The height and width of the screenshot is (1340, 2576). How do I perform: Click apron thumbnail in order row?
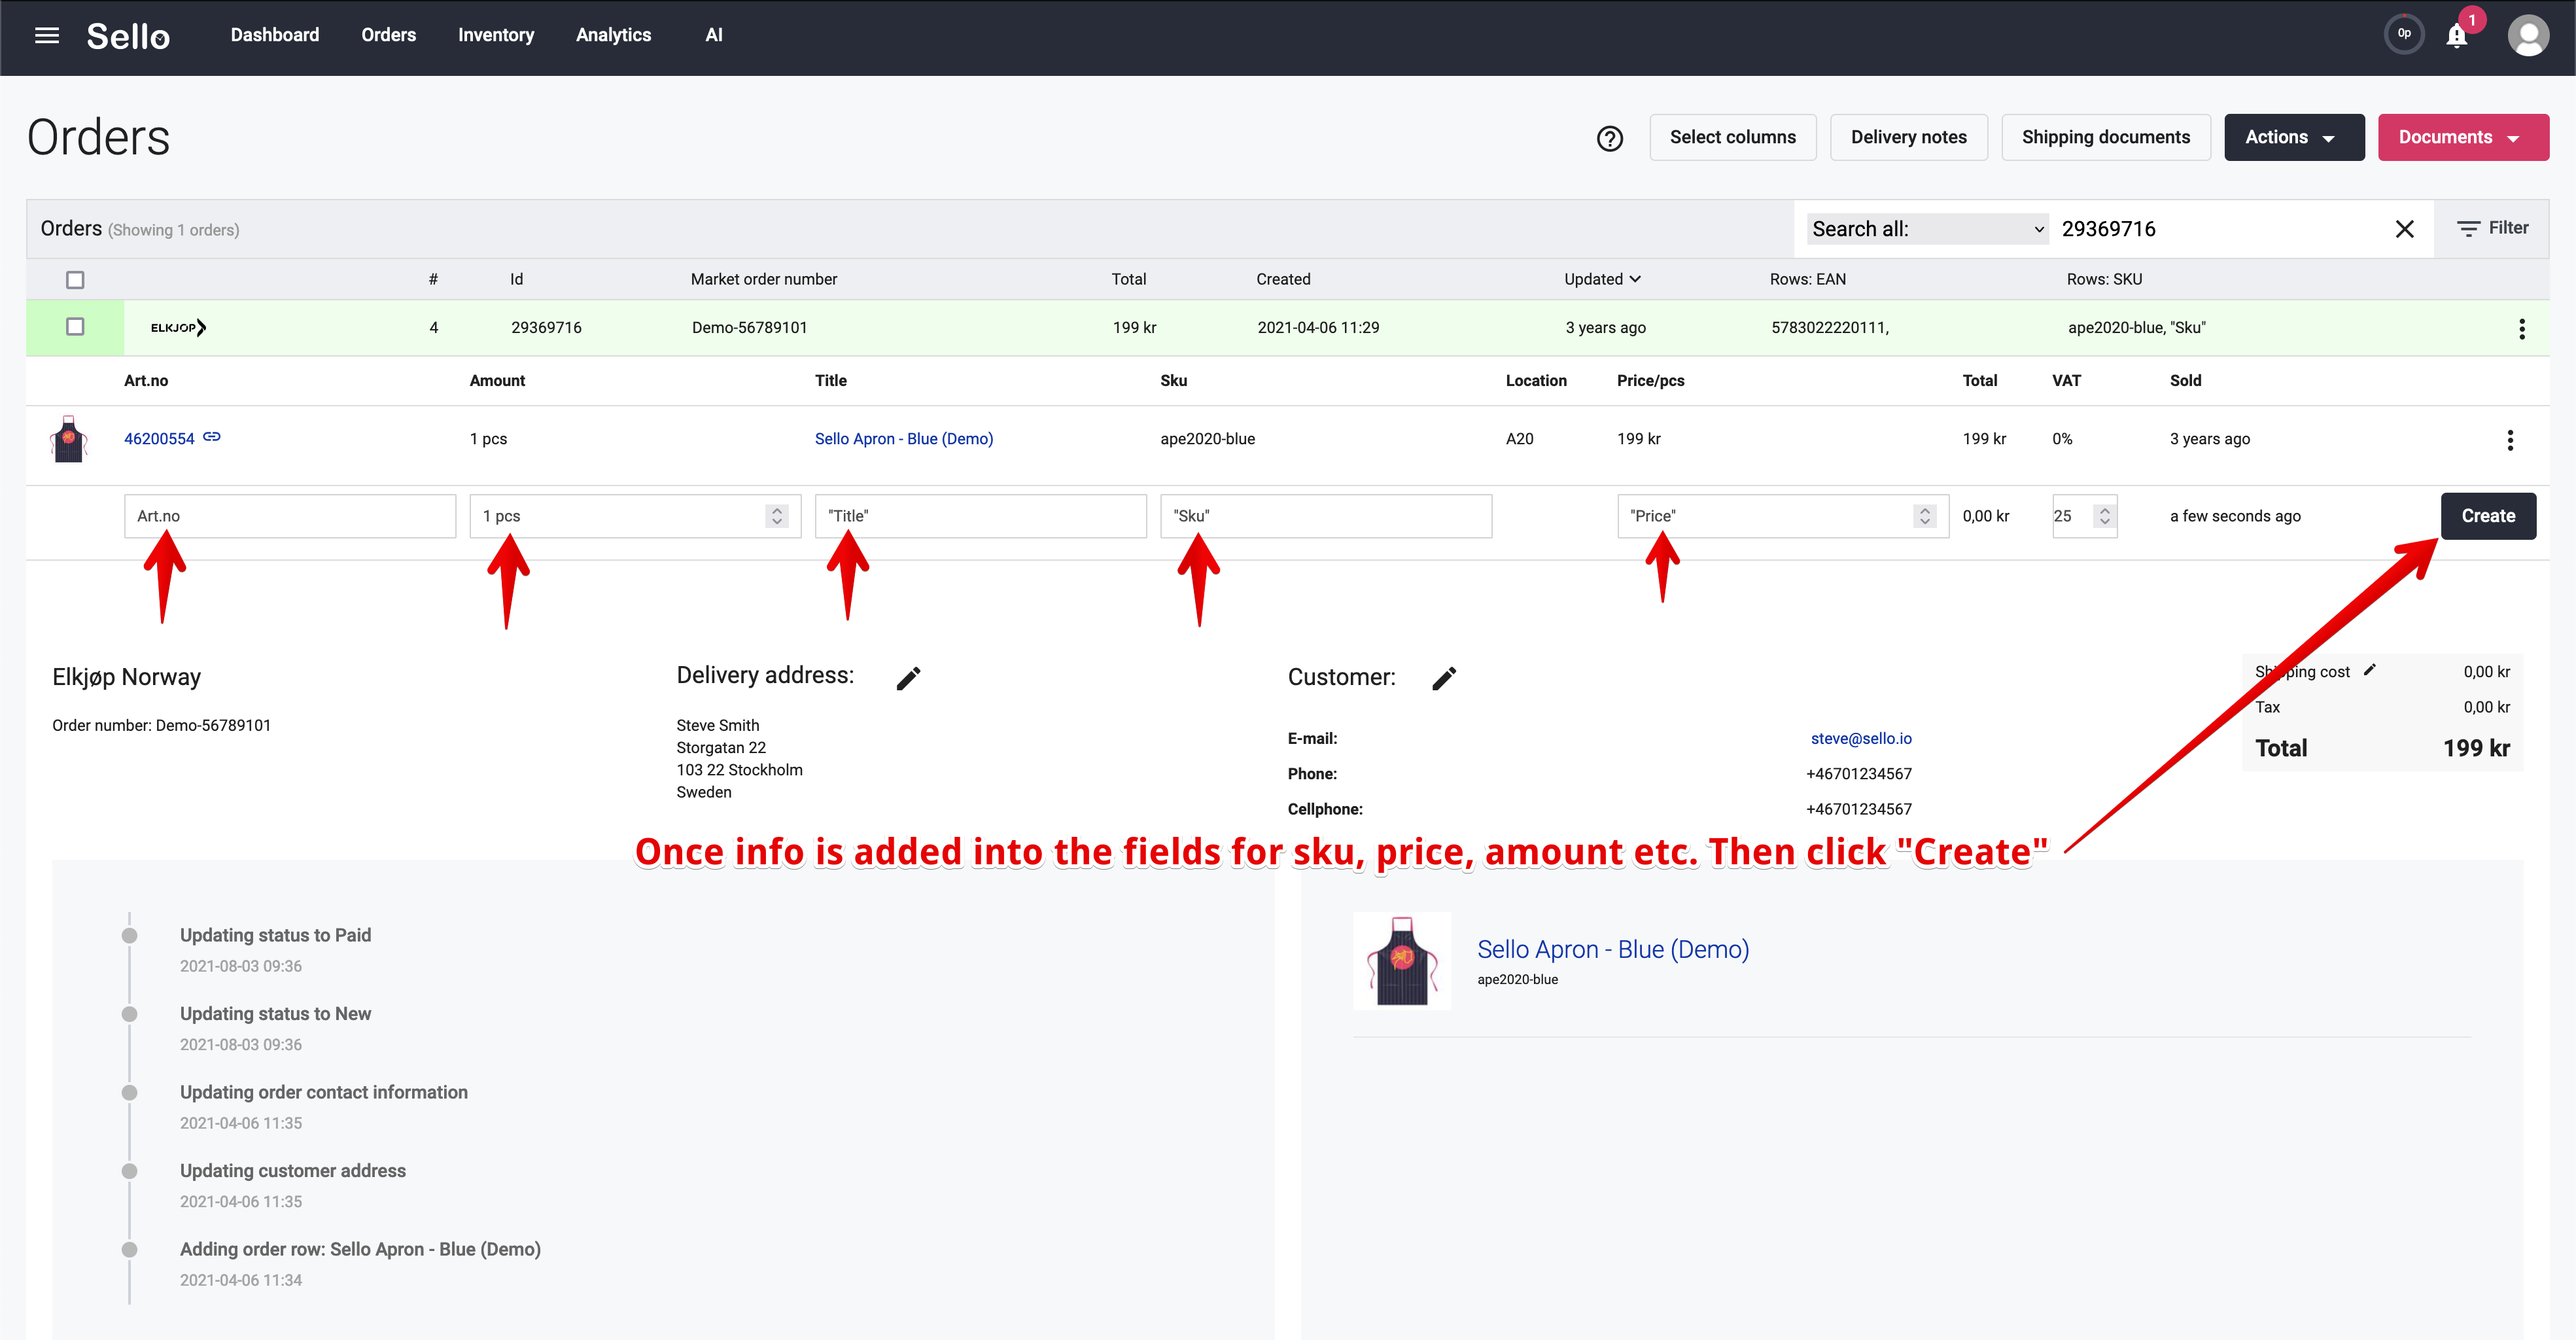(69, 438)
